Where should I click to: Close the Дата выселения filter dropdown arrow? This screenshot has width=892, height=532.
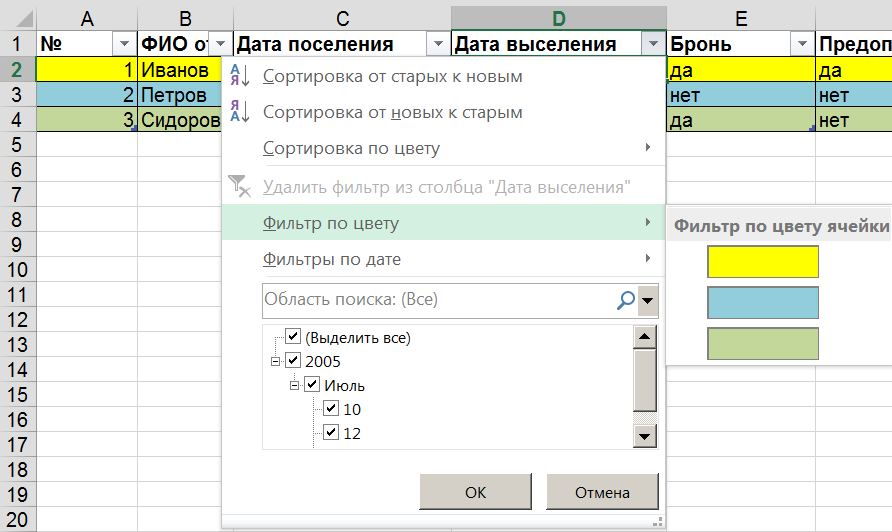[653, 44]
